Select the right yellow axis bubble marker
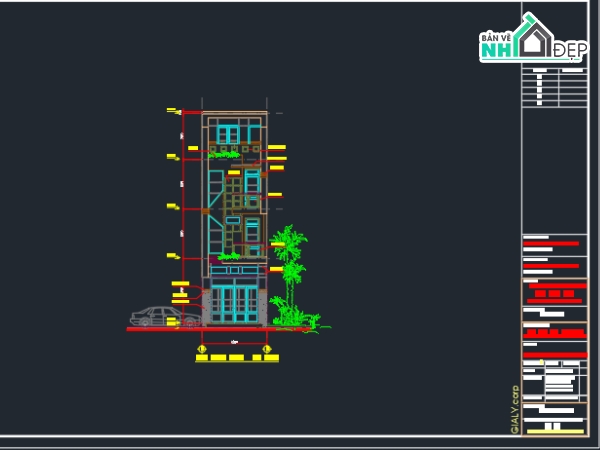 click(267, 349)
